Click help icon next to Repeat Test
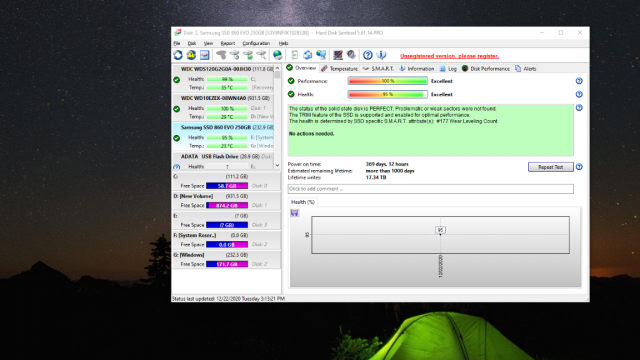The width and height of the screenshot is (640, 360). point(579,167)
